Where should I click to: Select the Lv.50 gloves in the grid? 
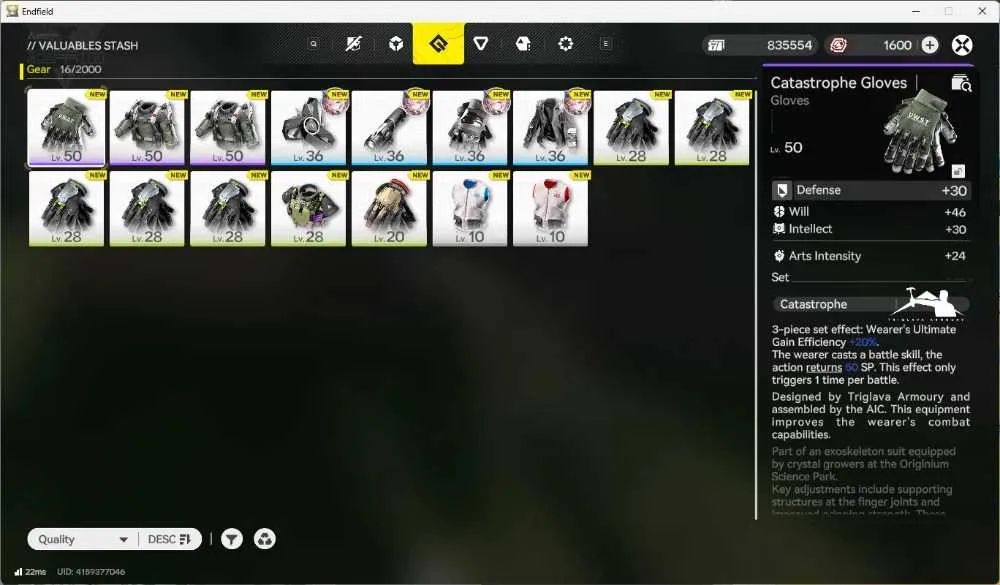tap(66, 127)
